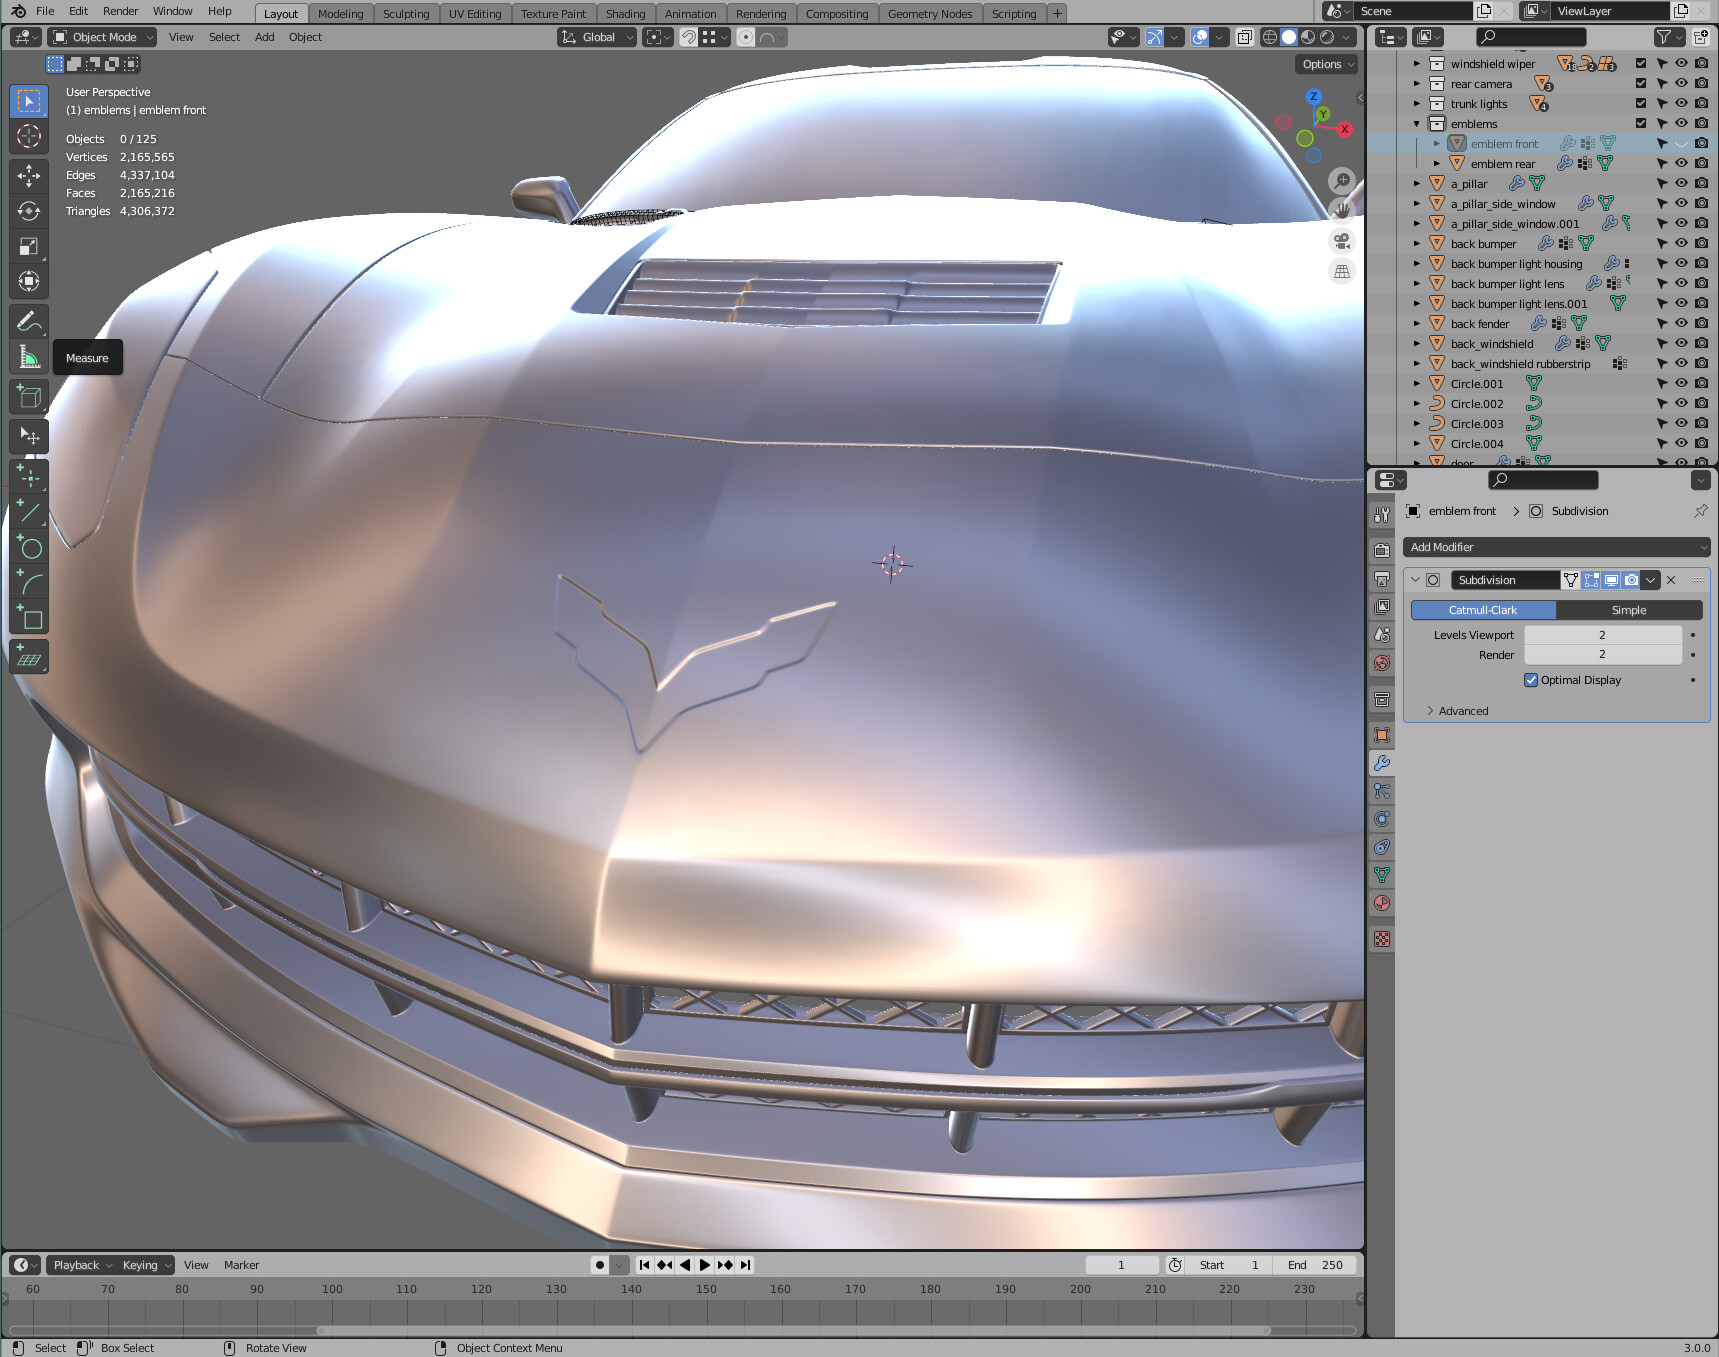Activate the Move tool
Screen dimensions: 1719x1357
coord(29,176)
